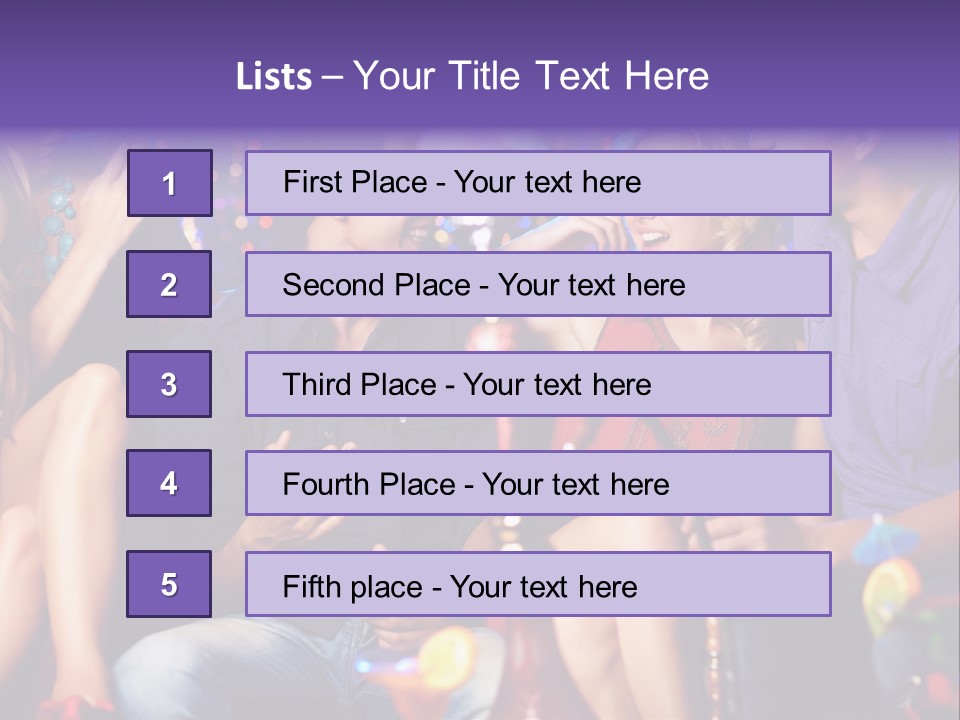Select the Third Place text box

pos(538,384)
